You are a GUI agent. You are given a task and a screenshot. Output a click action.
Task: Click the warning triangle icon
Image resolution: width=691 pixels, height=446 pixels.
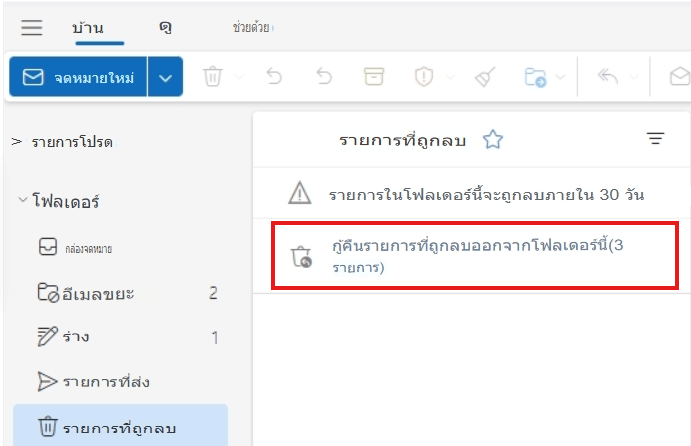[300, 193]
